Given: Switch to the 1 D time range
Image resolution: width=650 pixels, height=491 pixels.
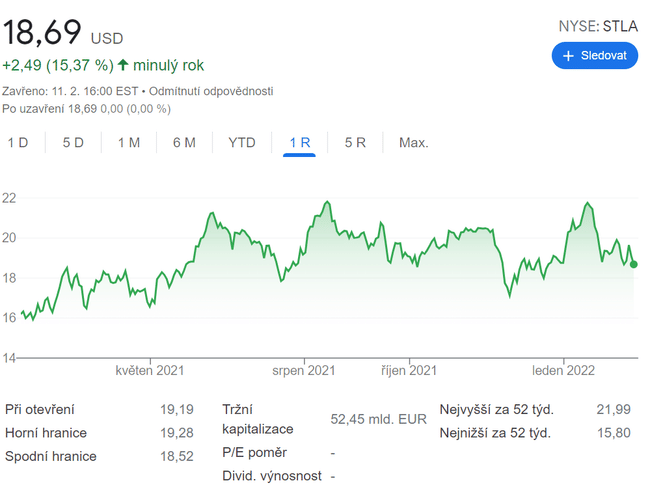Looking at the screenshot, I should coord(18,142).
